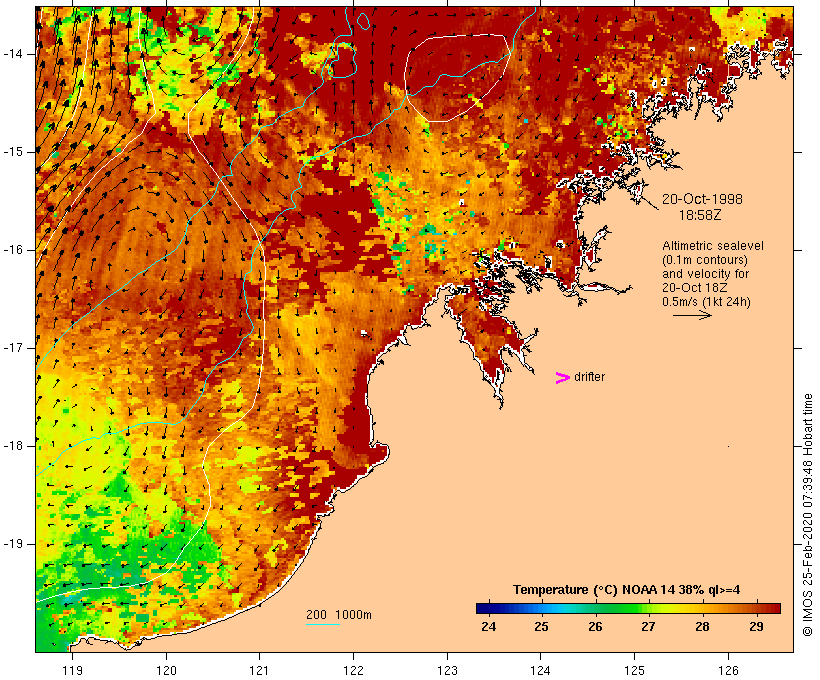Click the longitude label '124'

coord(540,670)
